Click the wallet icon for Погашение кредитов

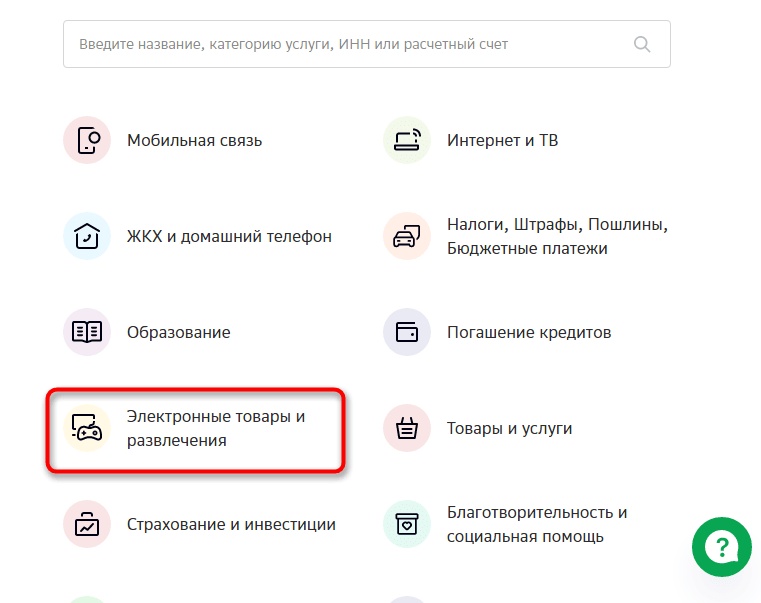pyautogui.click(x=407, y=332)
